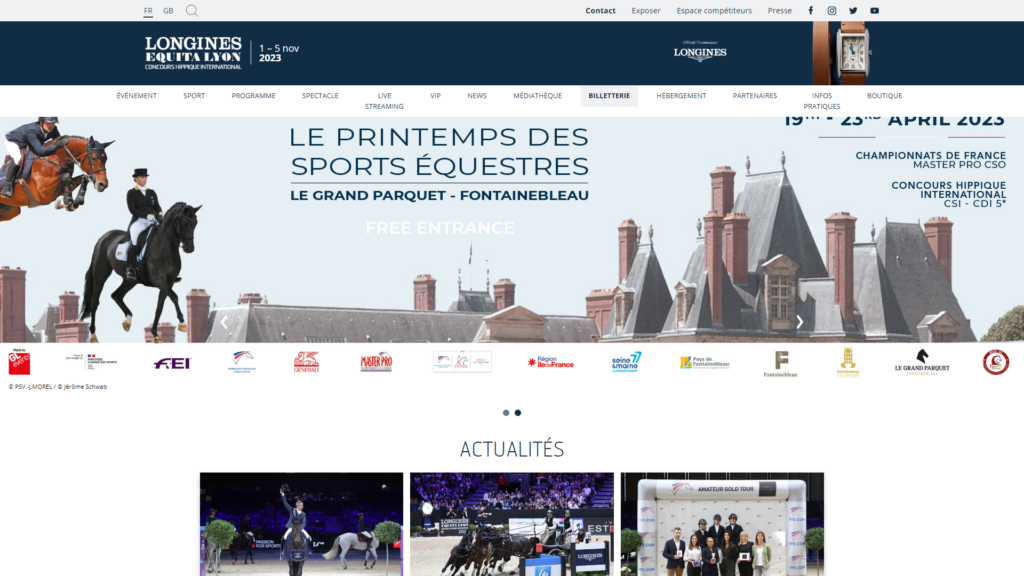Click the photo credit PSV-J.Morel text

57,387
